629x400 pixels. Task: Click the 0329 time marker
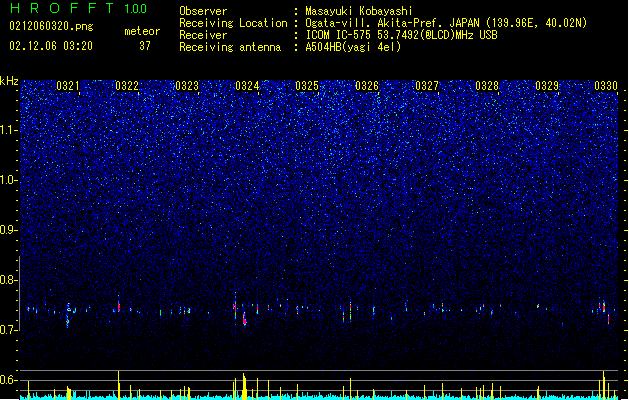(547, 86)
